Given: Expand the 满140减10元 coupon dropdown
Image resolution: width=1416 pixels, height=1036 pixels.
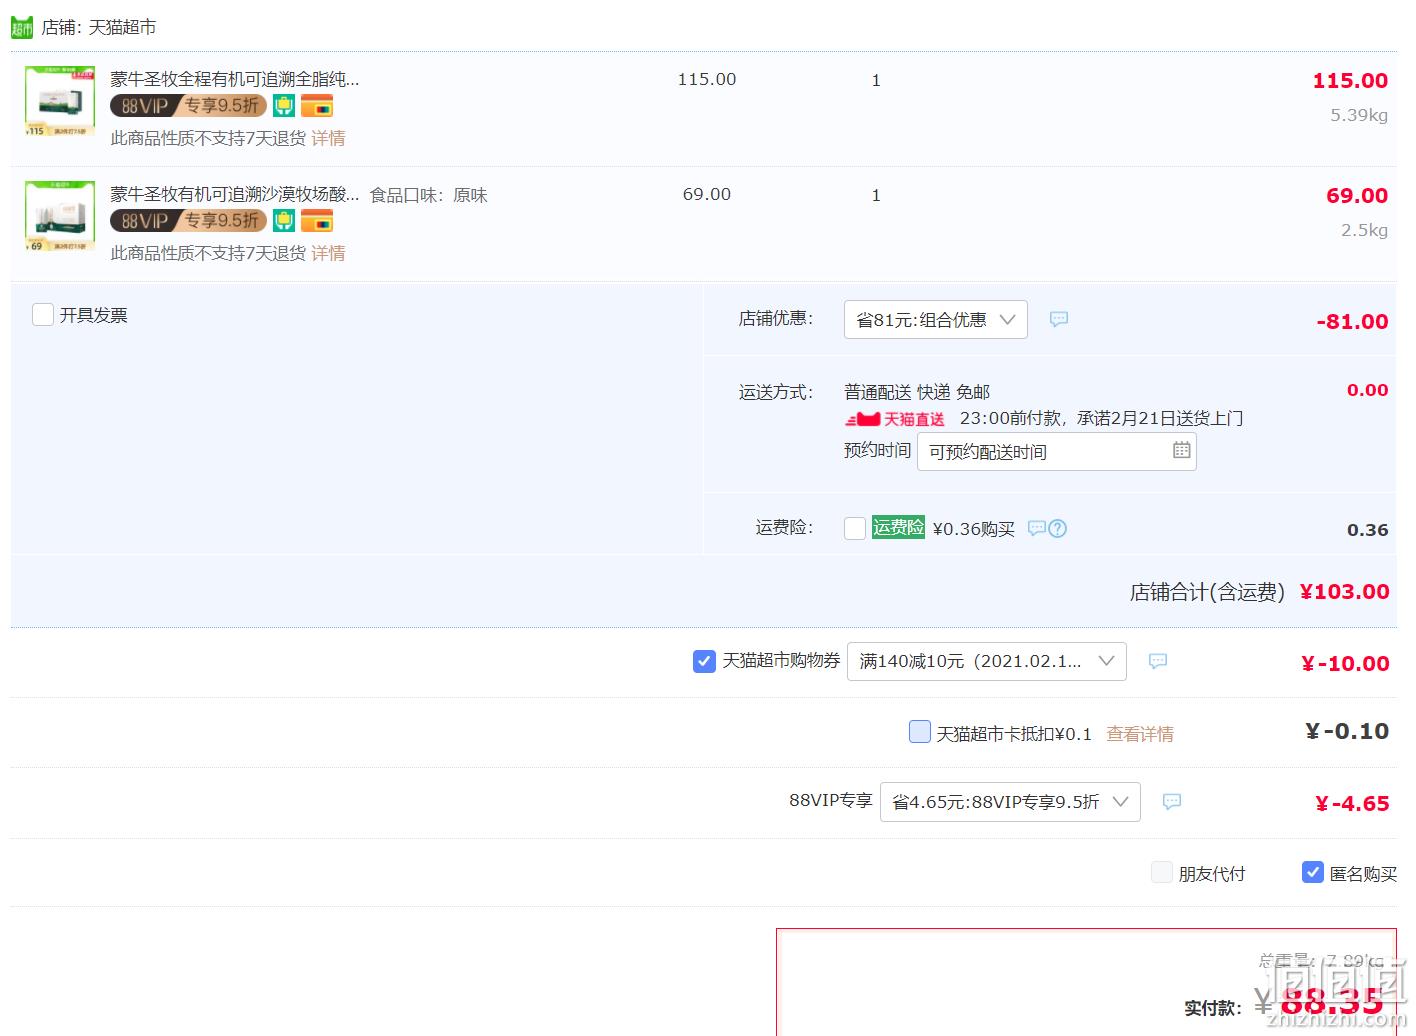Looking at the screenshot, I should click(986, 661).
